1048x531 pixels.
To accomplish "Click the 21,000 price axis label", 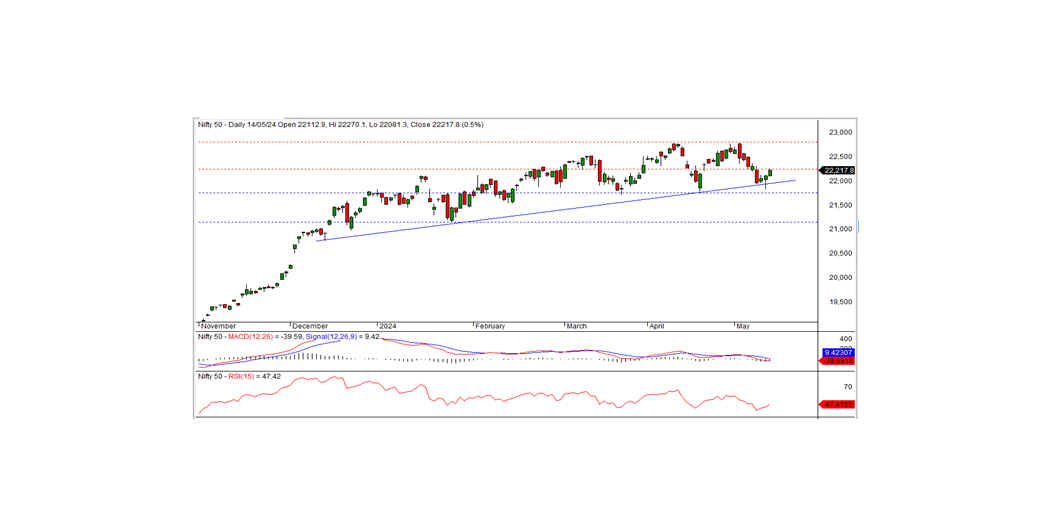I will click(839, 229).
